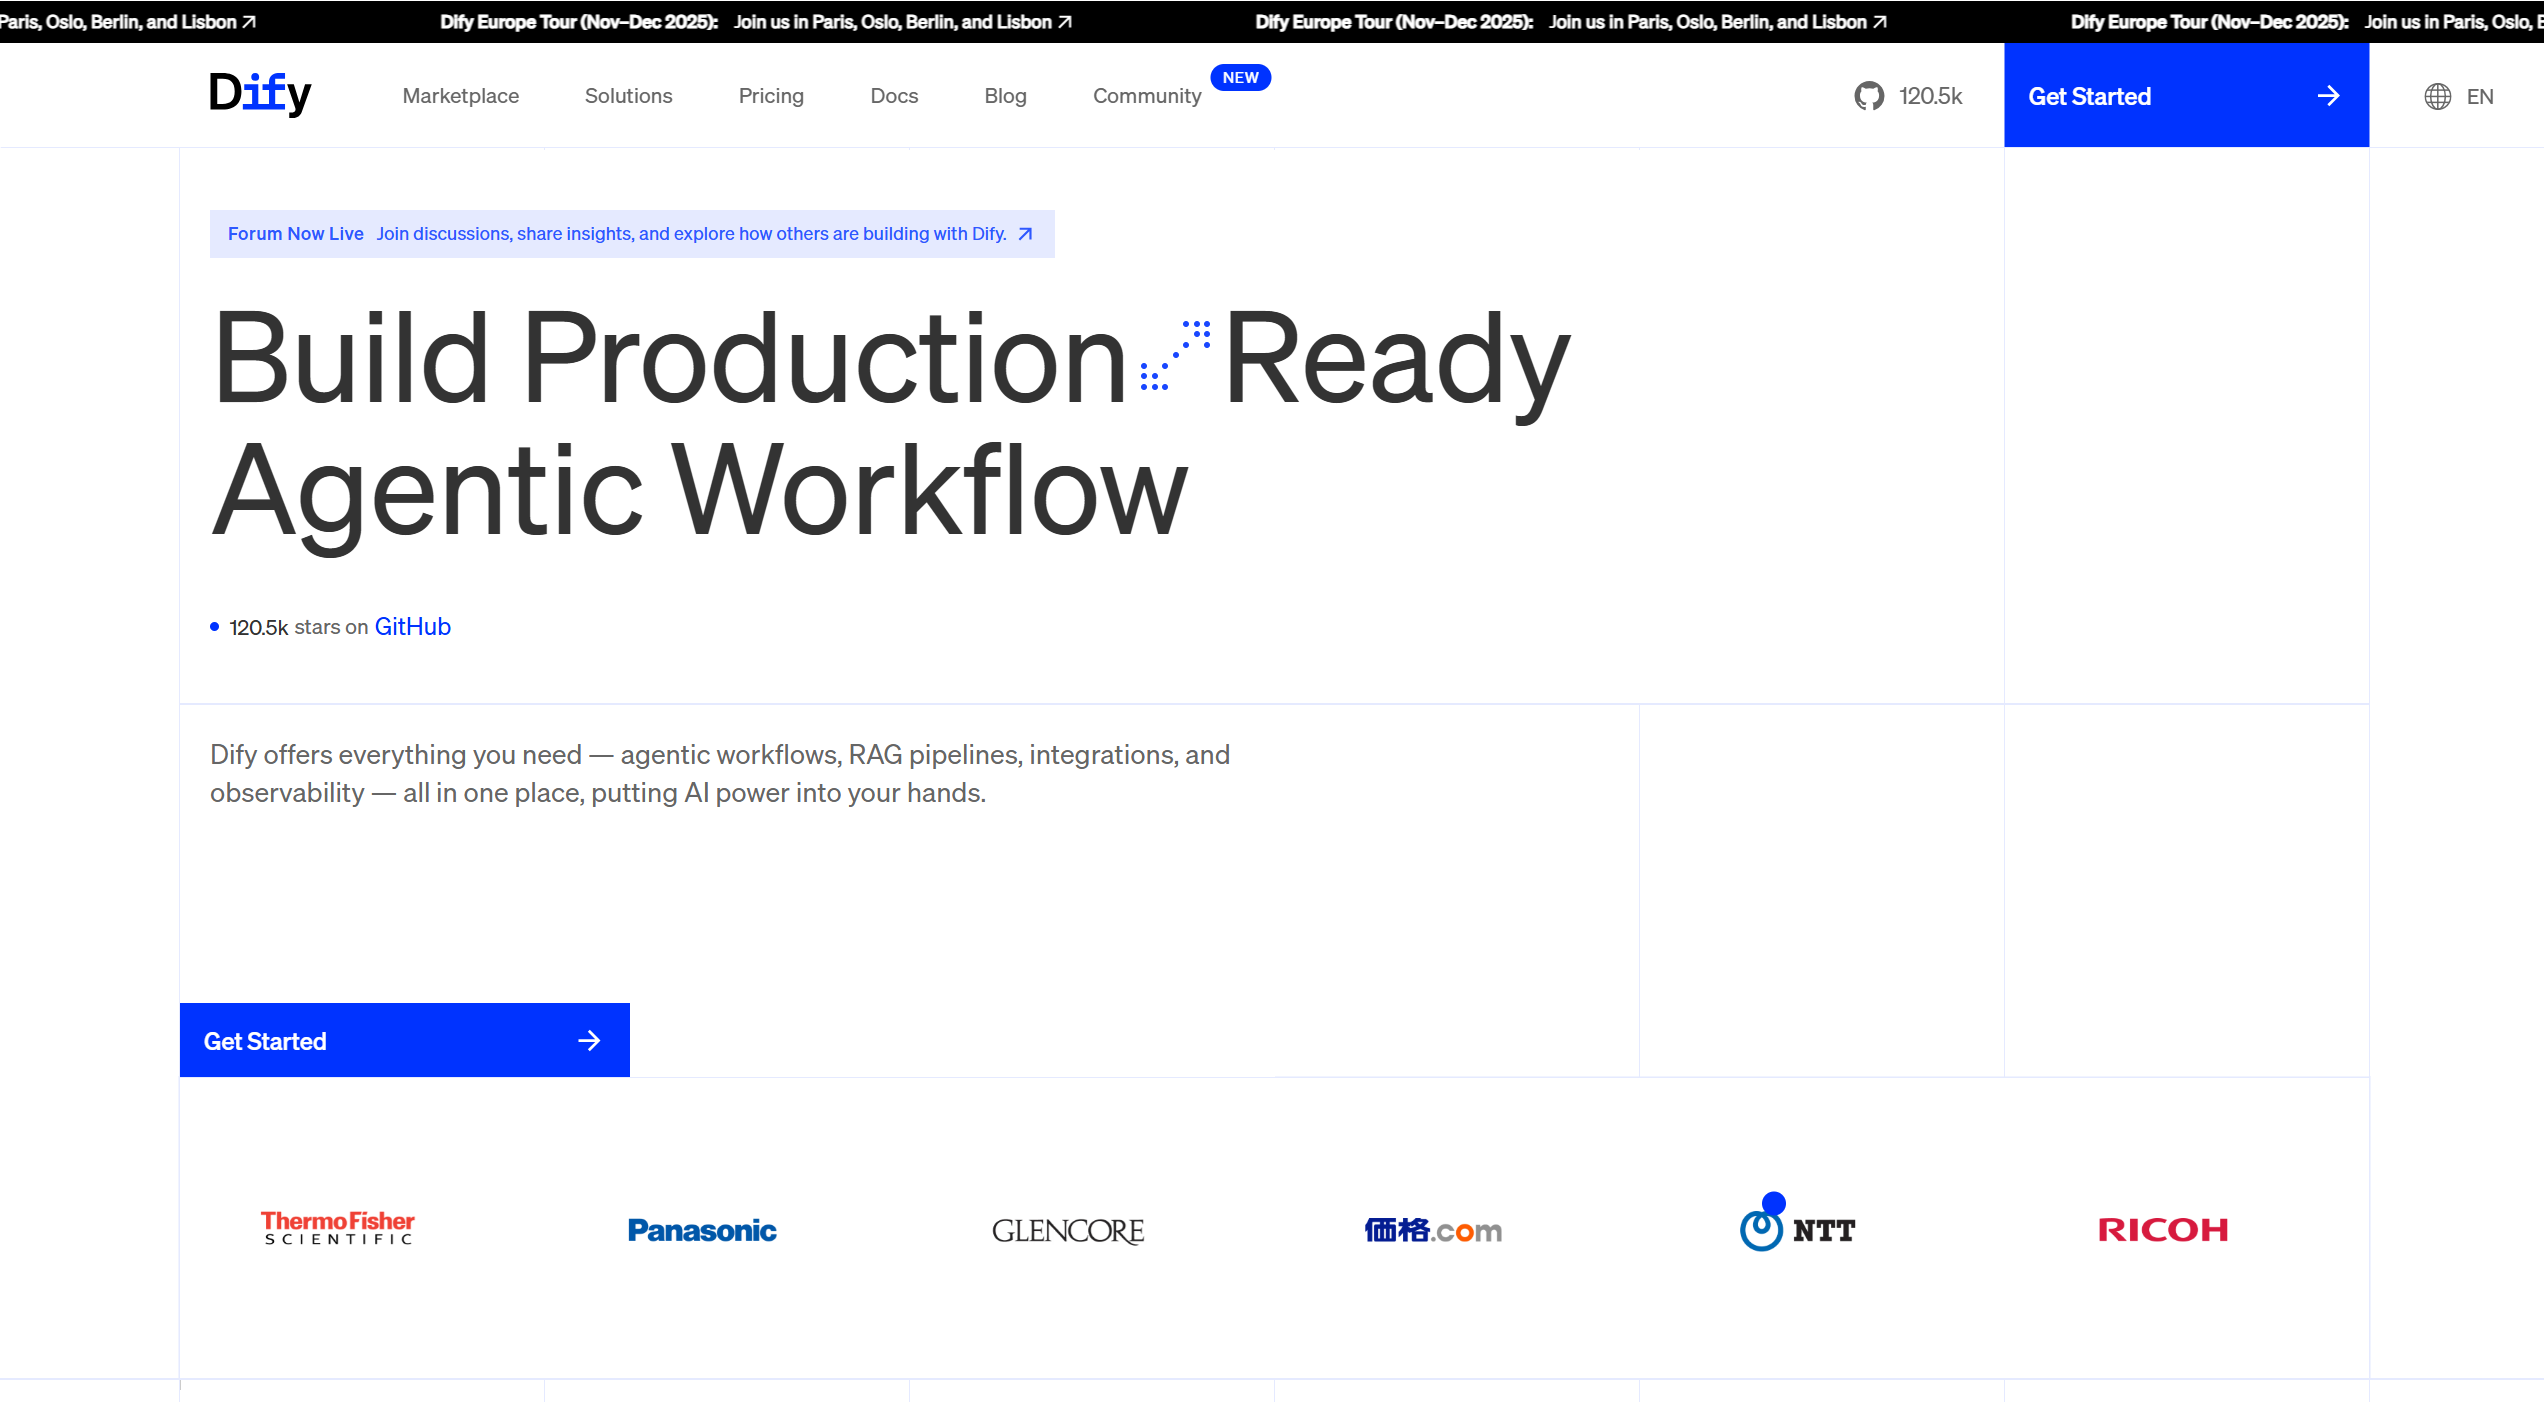
Task: Click the hero Get Started button
Action: tap(404, 1040)
